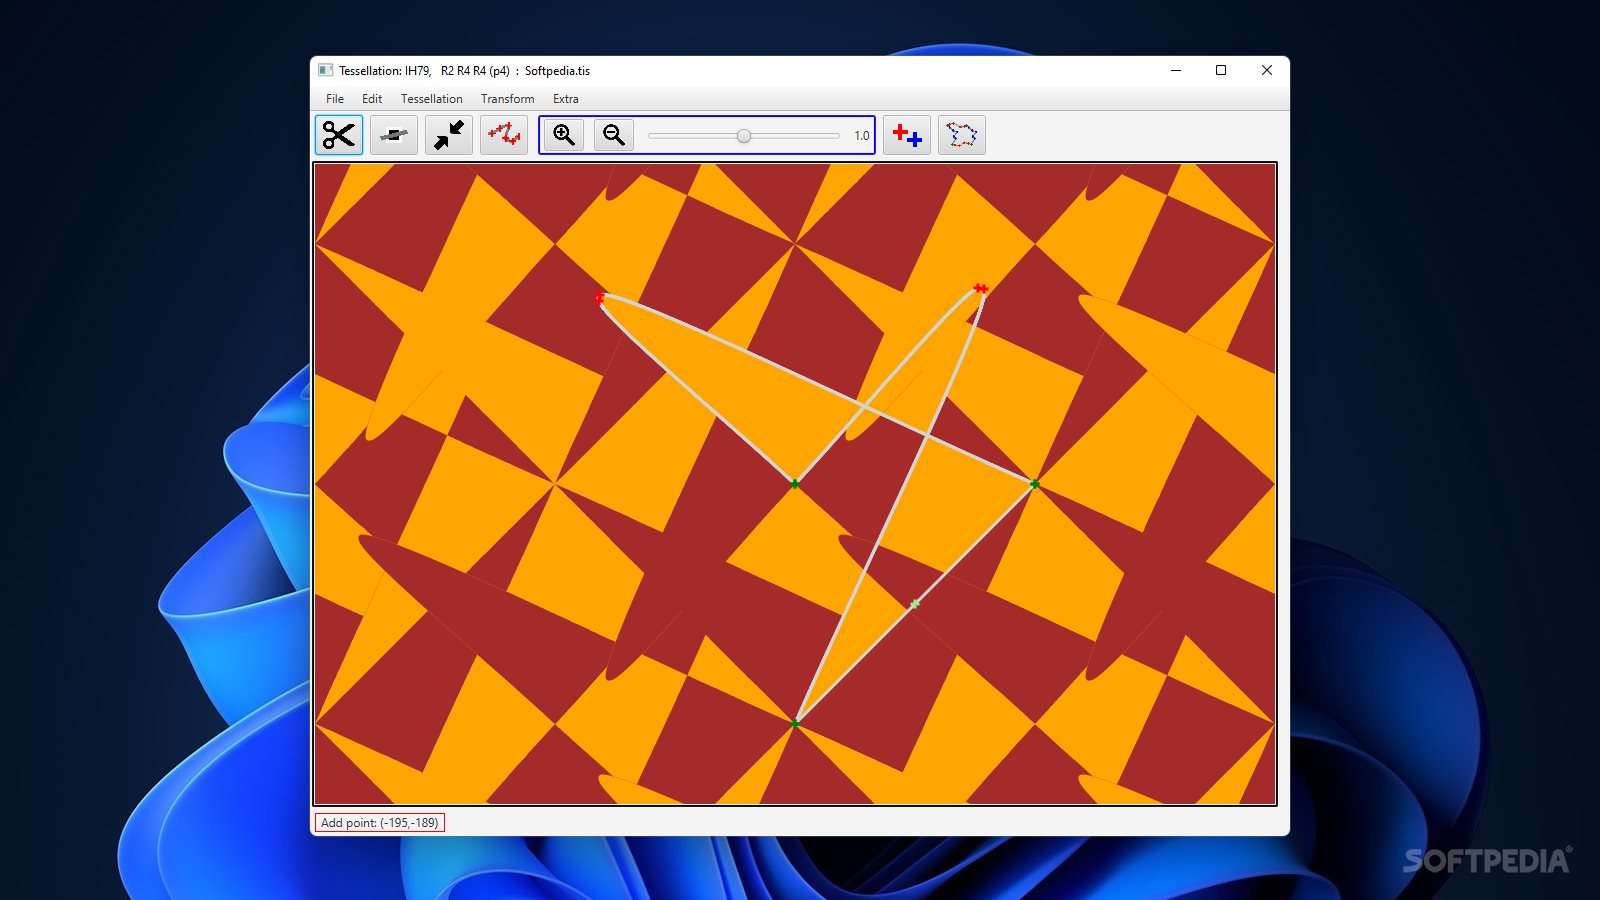
Task: Click the red control point at upper right
Action: (981, 289)
